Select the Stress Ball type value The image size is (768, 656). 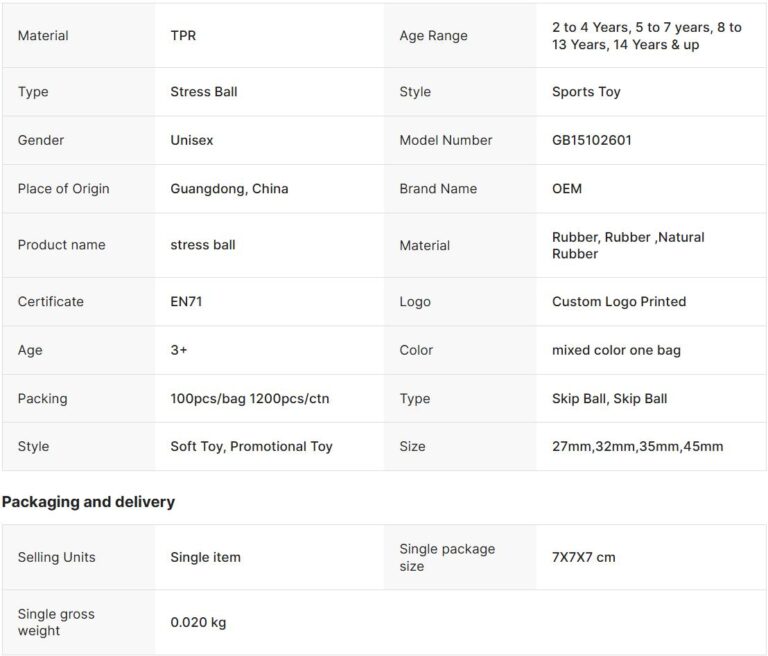pos(204,92)
